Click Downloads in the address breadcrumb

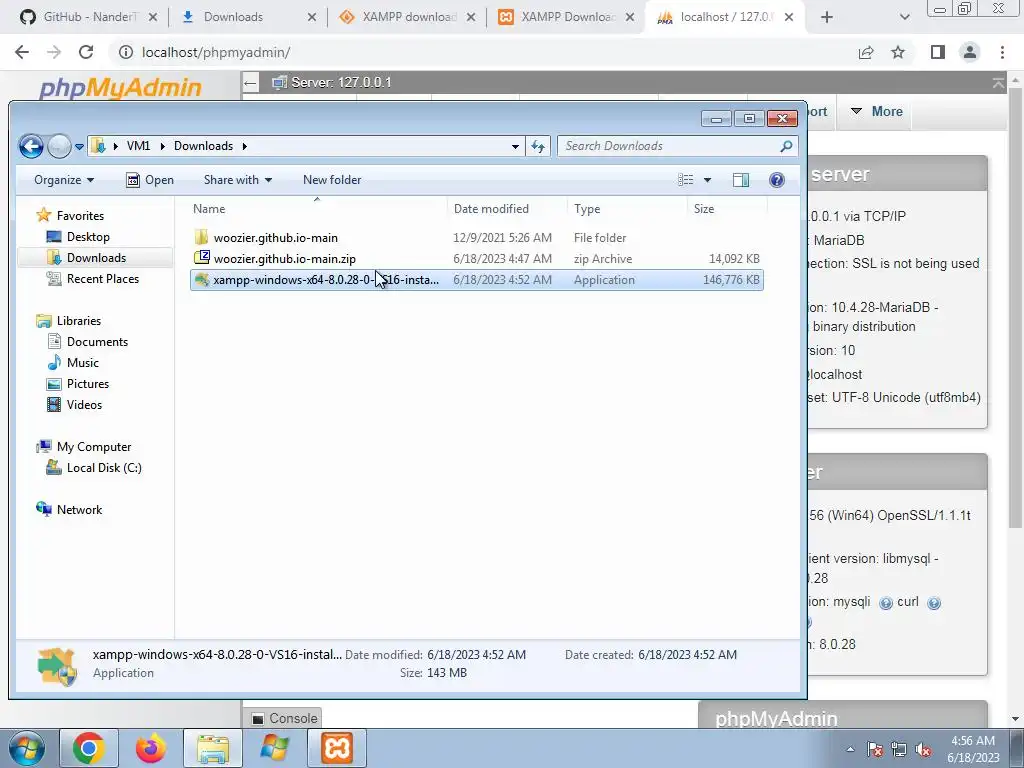coord(203,146)
